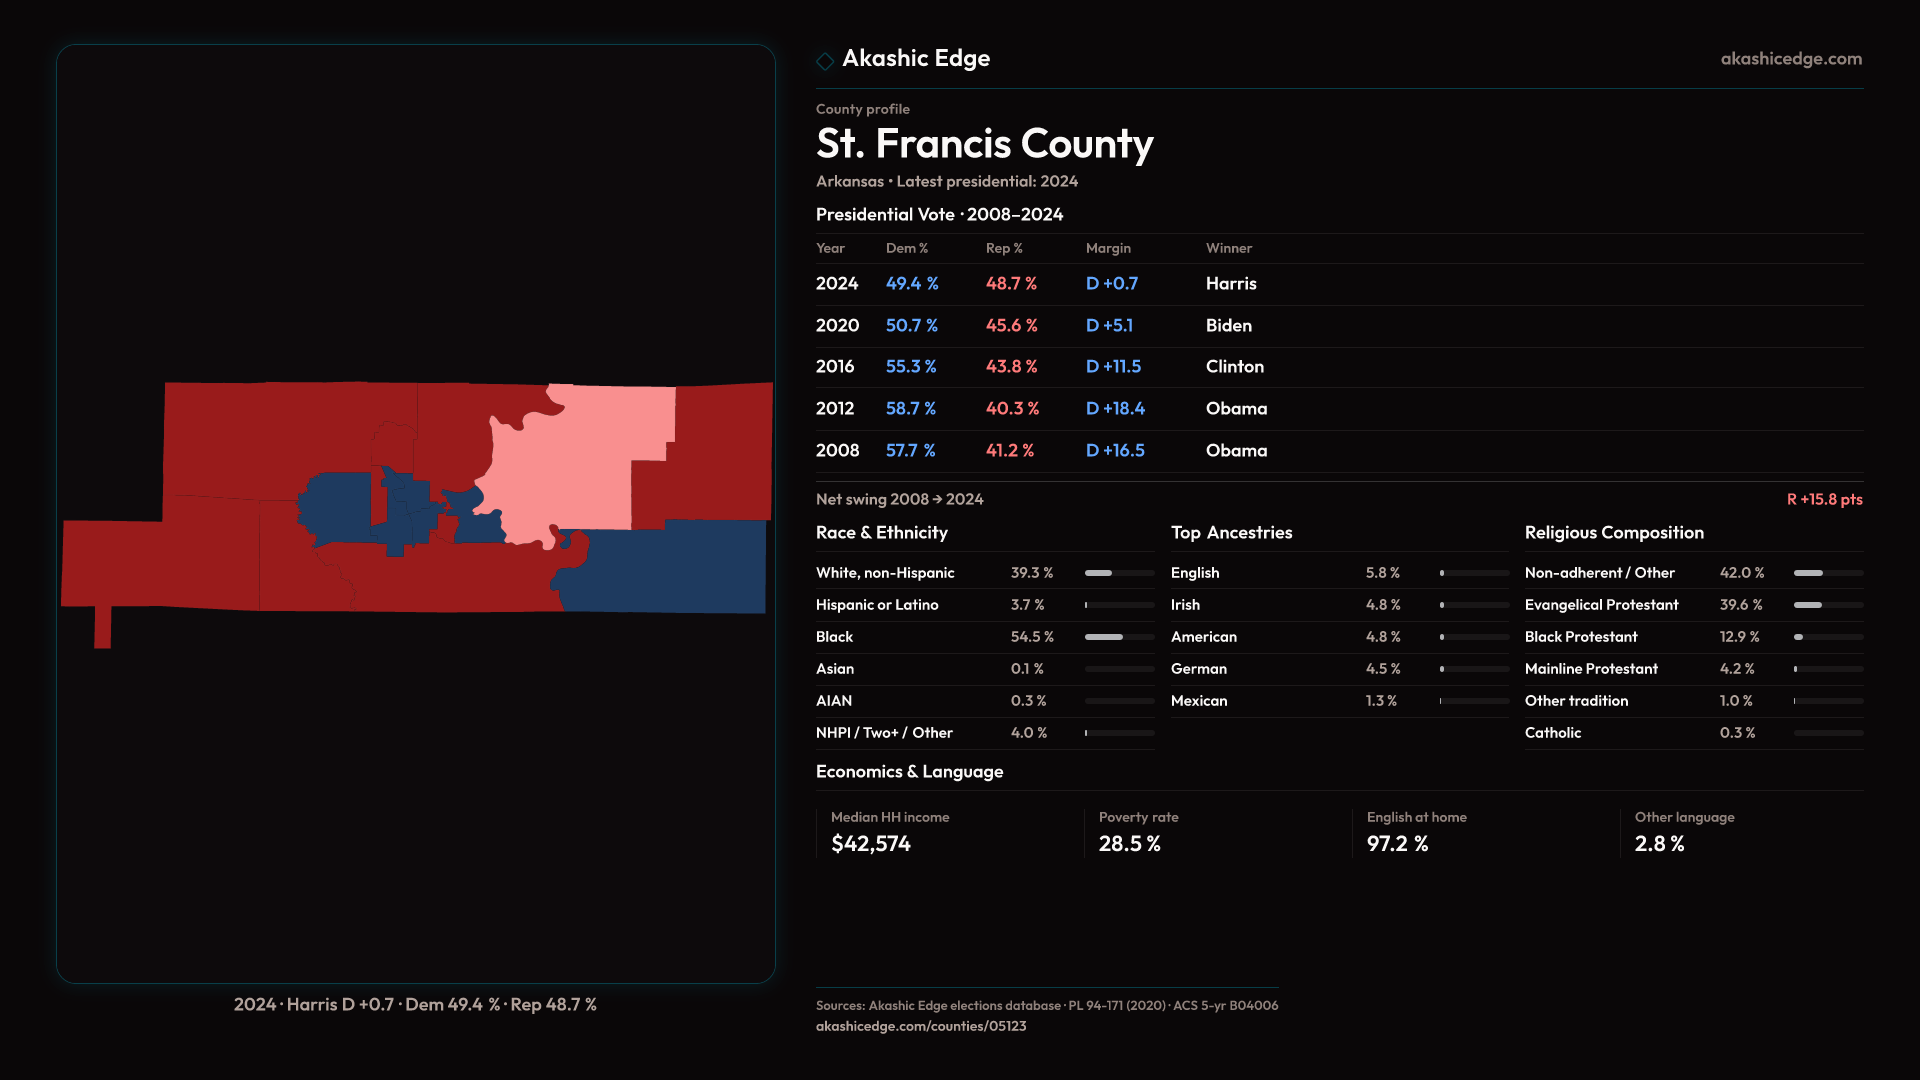
Task: Click the Black population percentage bar
Action: (x=1119, y=637)
